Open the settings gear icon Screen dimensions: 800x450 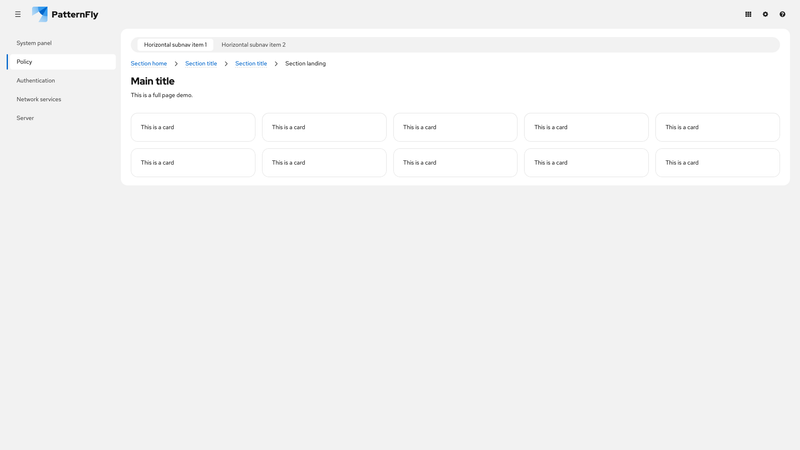(765, 14)
